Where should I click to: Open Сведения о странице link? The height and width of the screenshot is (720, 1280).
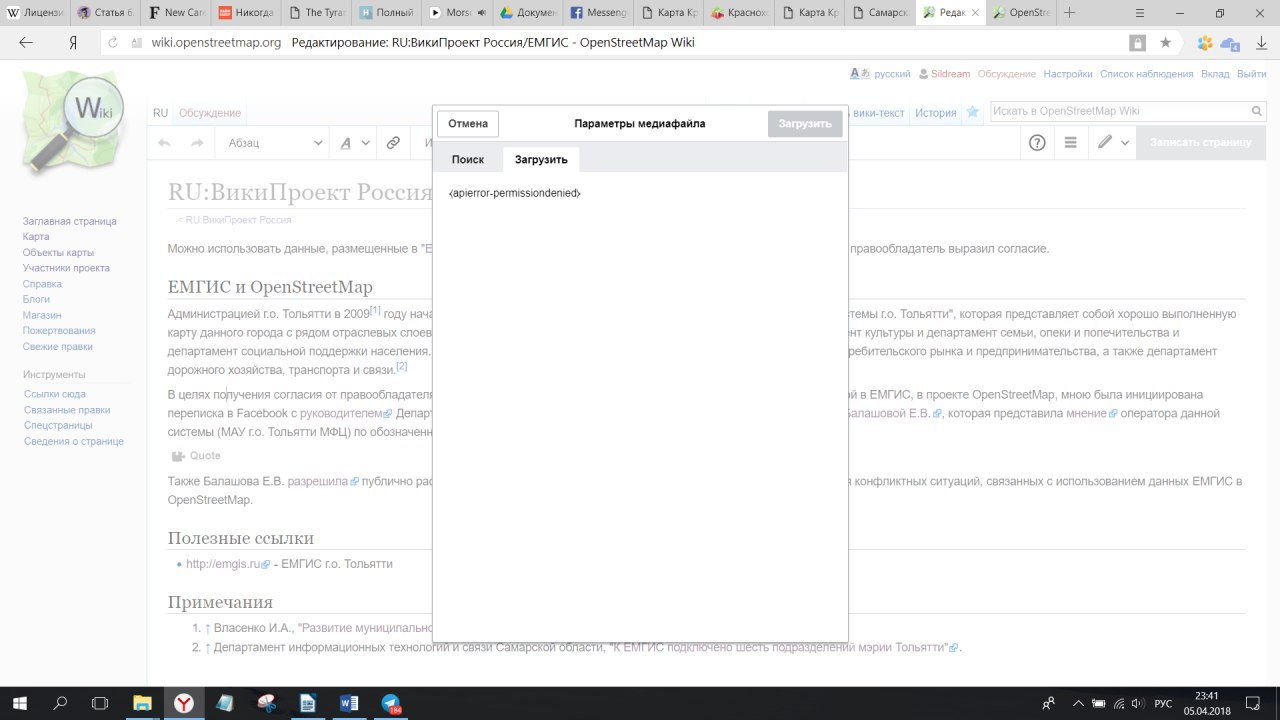tap(74, 441)
